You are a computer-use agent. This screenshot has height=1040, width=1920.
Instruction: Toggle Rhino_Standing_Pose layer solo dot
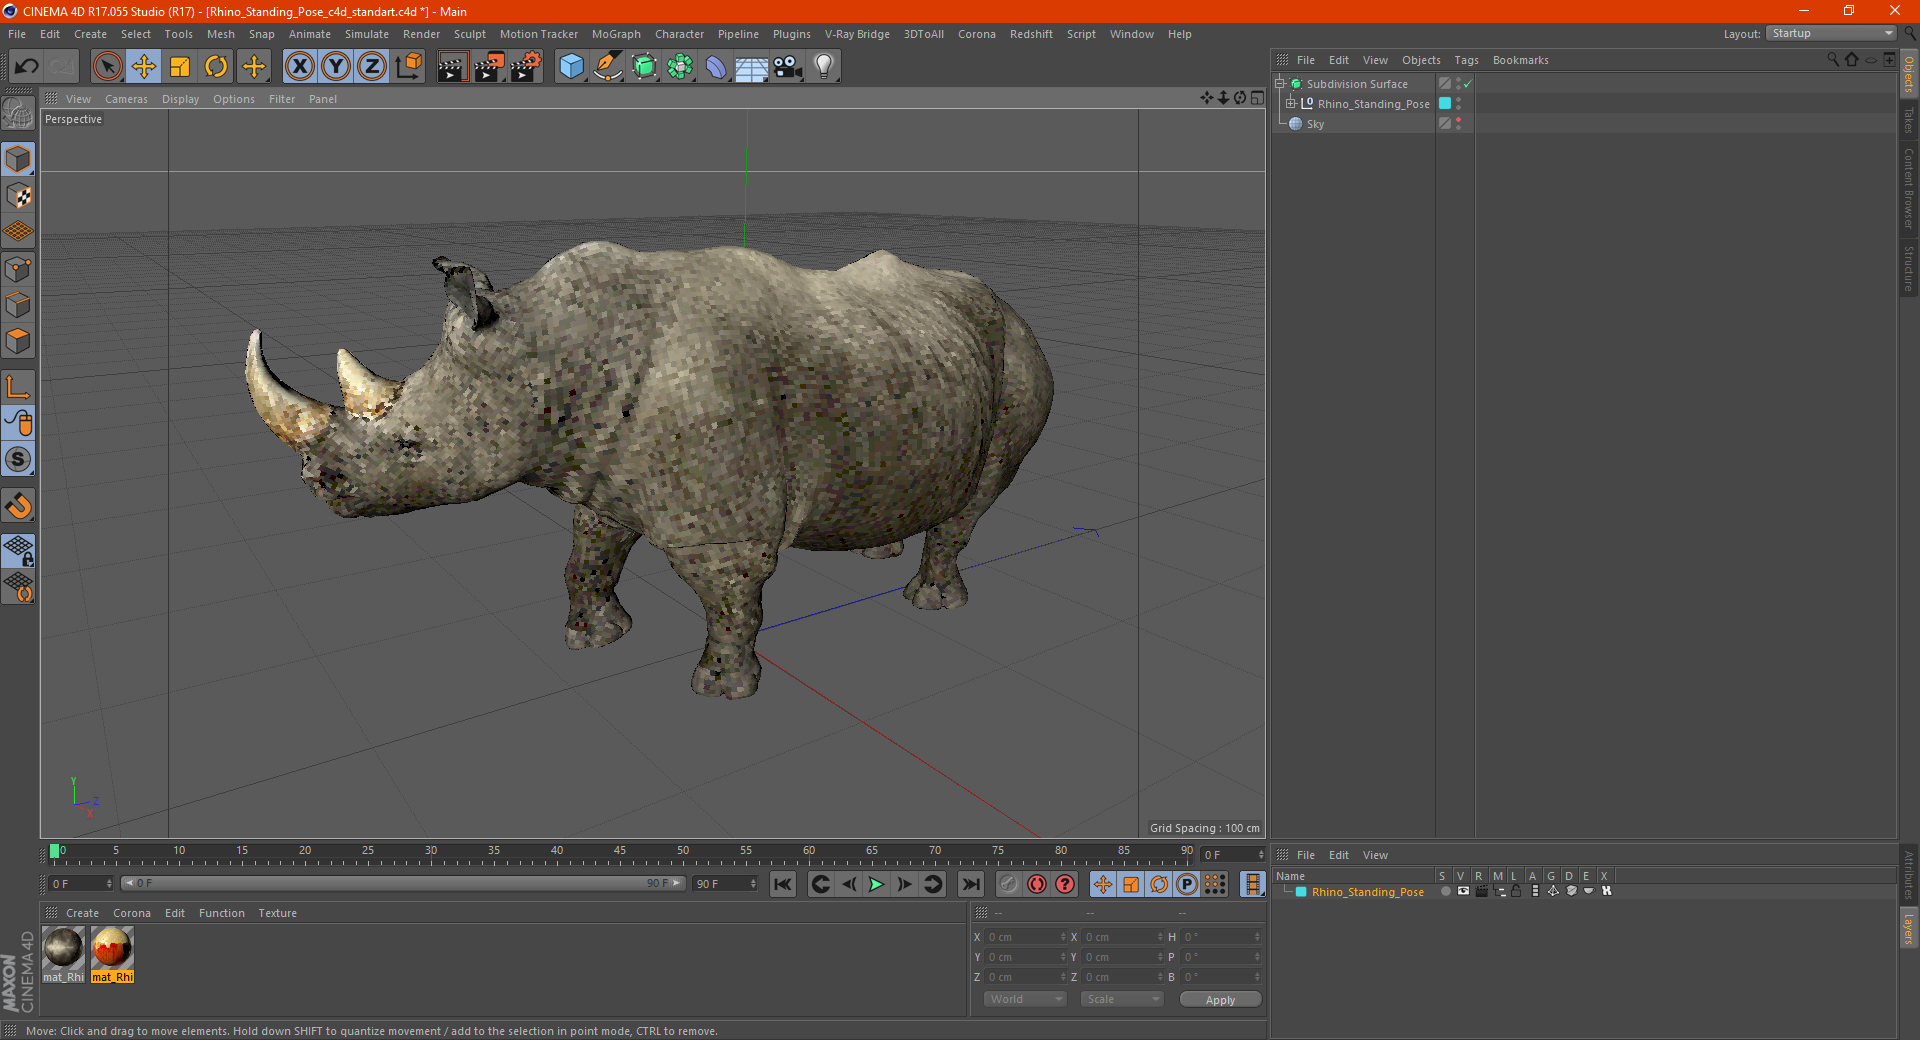1445,891
